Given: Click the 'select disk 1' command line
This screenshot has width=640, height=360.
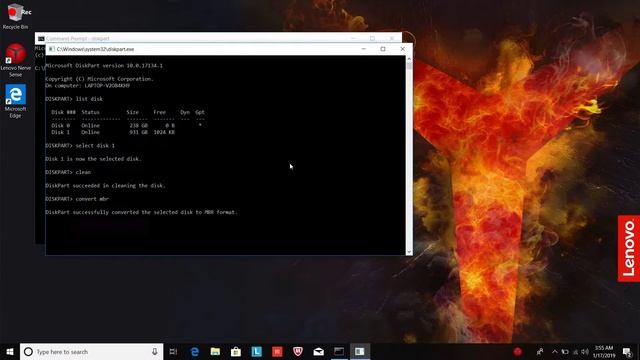Looking at the screenshot, I should pos(80,145).
